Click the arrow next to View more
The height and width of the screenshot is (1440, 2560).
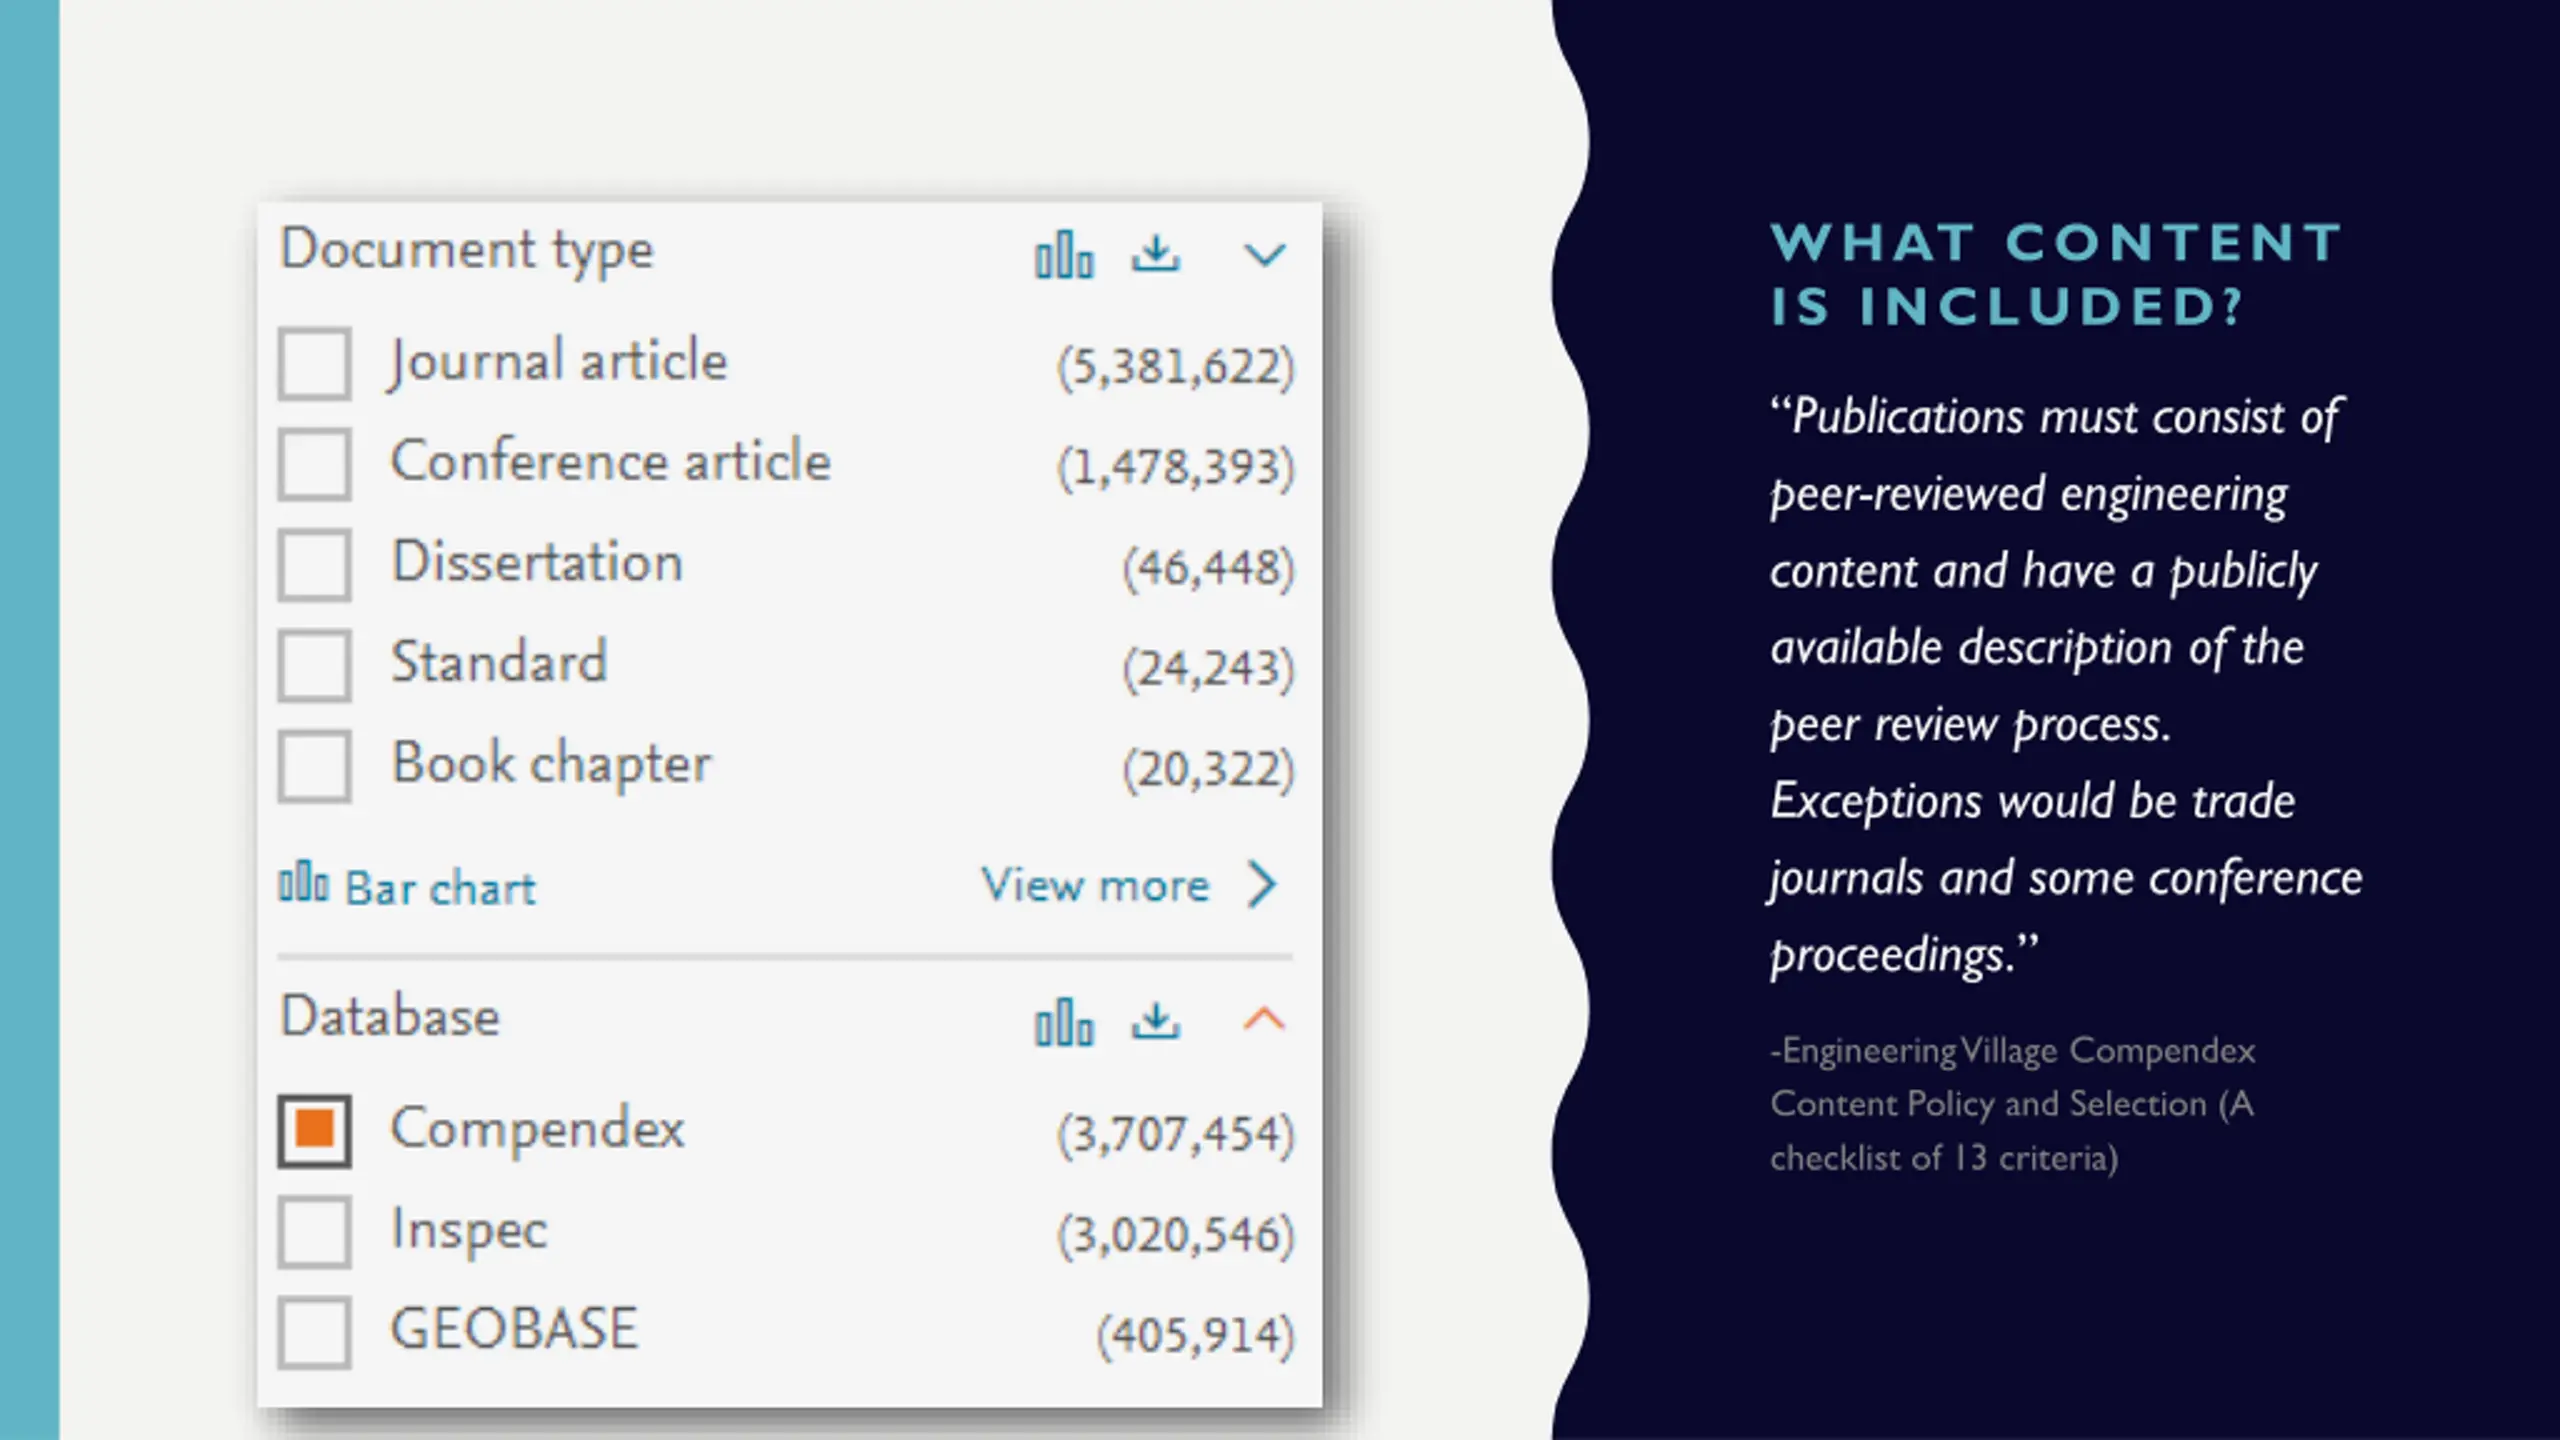pos(1263,885)
